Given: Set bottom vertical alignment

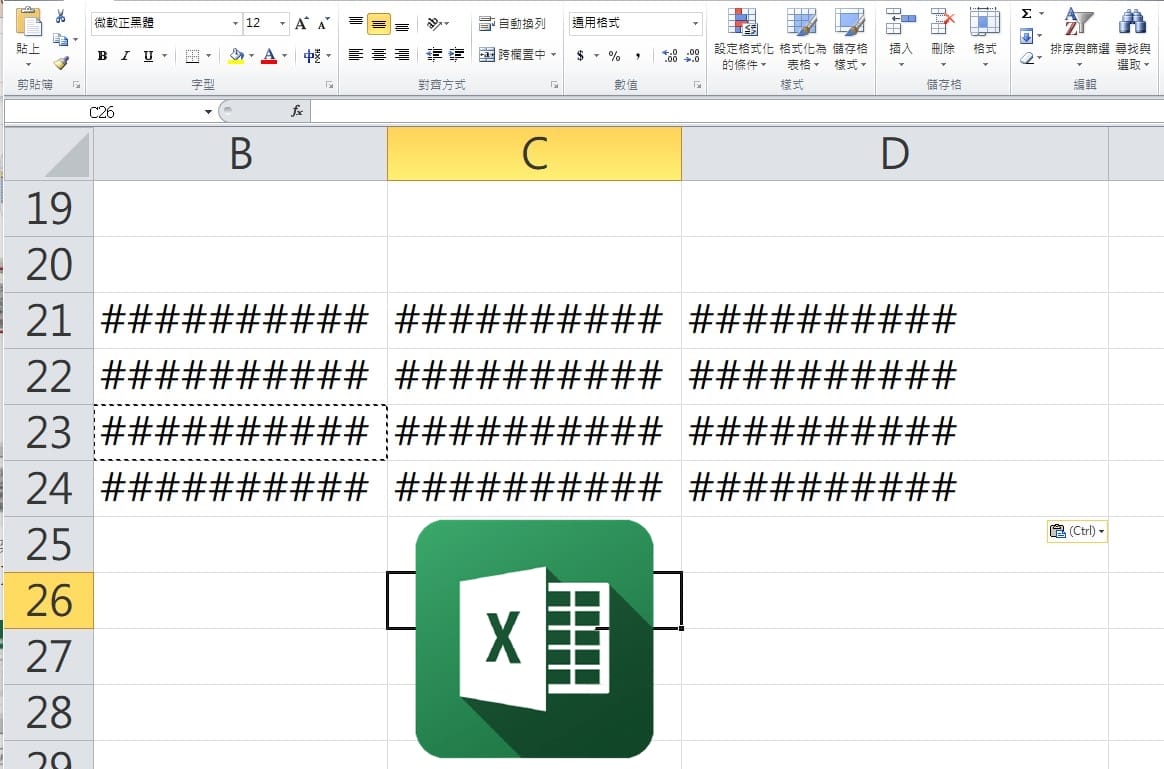Looking at the screenshot, I should [402, 24].
